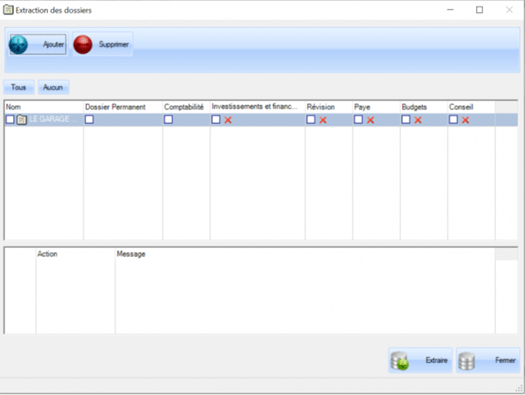Tick the Conseil checkbox
The height and width of the screenshot is (395, 525).
[453, 119]
